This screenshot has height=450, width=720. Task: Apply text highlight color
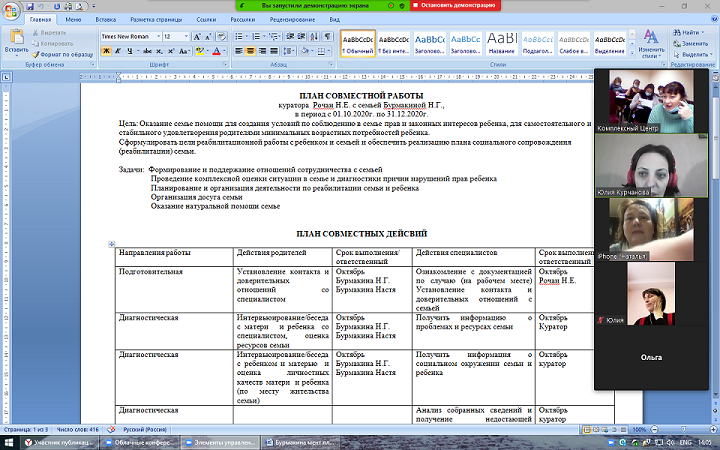click(199, 51)
